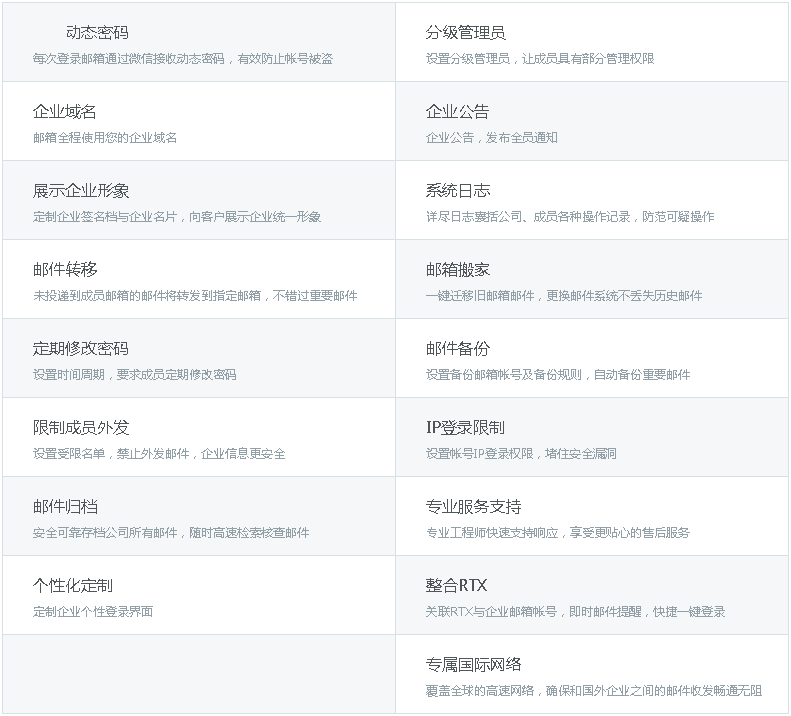Click the 展示企业形象 heading
The image size is (791, 716).
point(80,191)
